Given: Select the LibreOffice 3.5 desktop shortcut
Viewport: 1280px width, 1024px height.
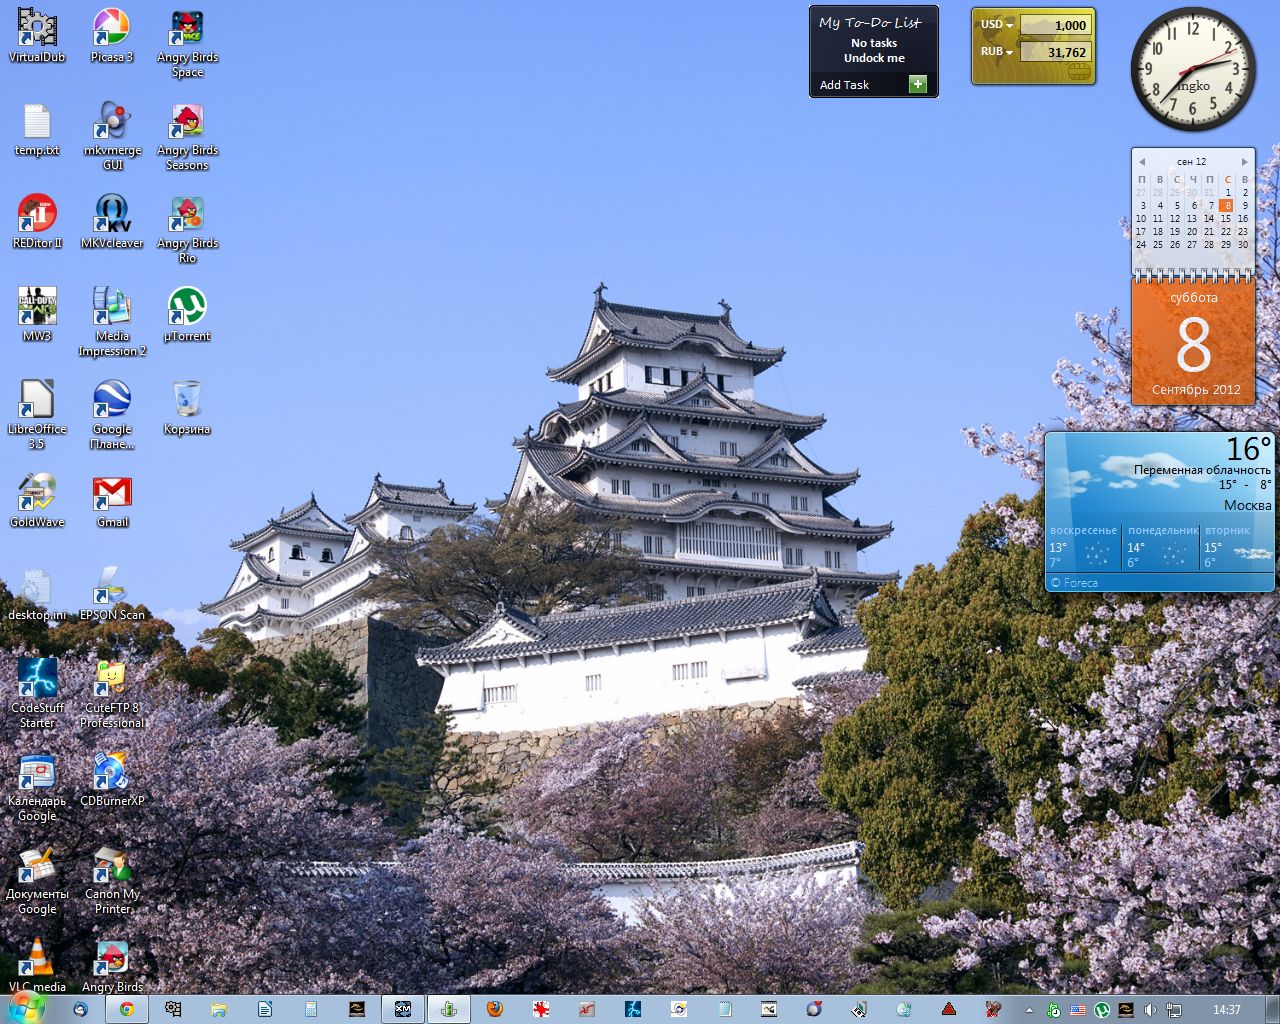Looking at the screenshot, I should 37,401.
